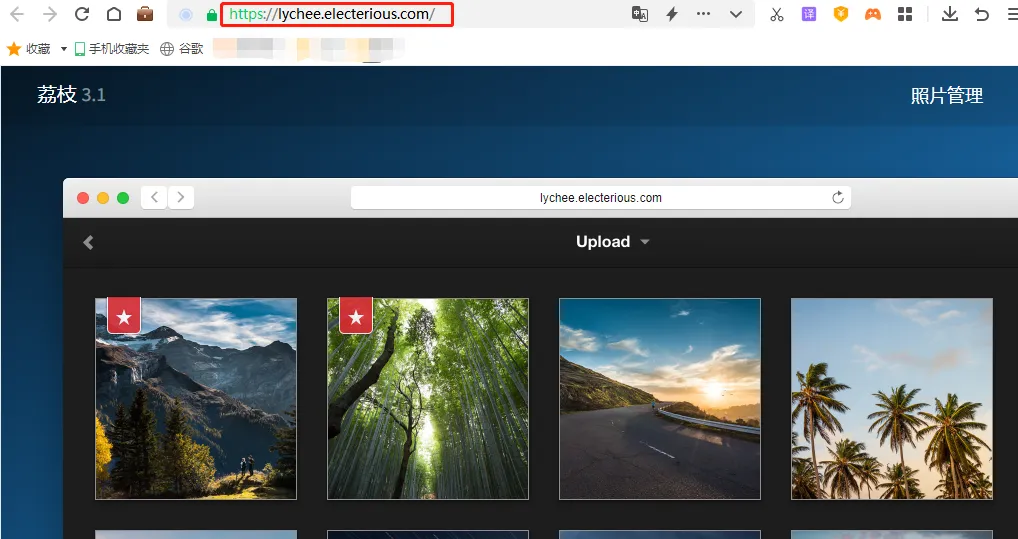
Task: Click Safari mockup back chevron button
Action: 154,197
